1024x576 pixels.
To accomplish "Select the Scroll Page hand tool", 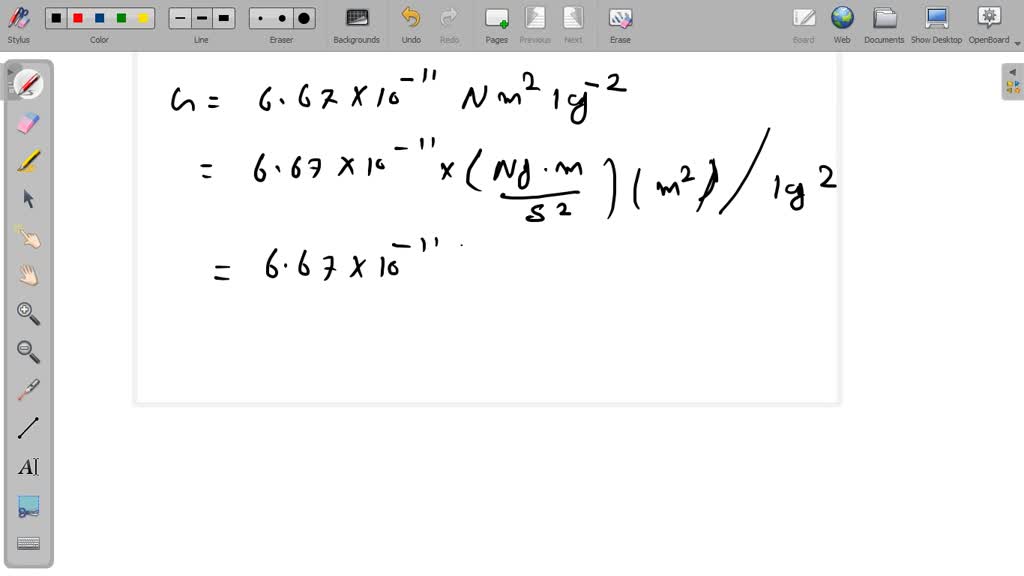I will pyautogui.click(x=27, y=275).
